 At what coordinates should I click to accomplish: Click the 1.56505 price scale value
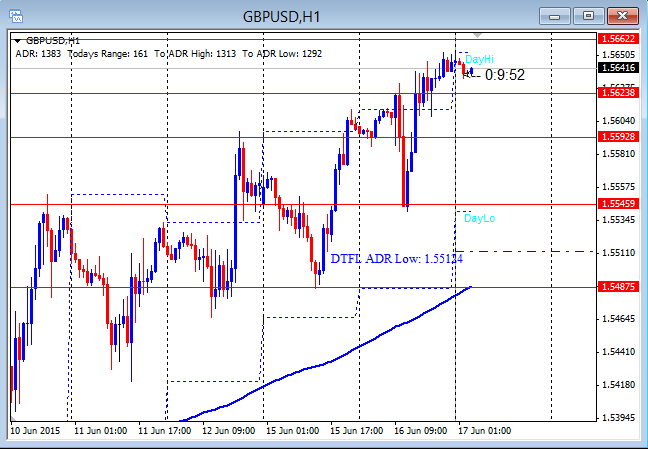click(x=619, y=55)
